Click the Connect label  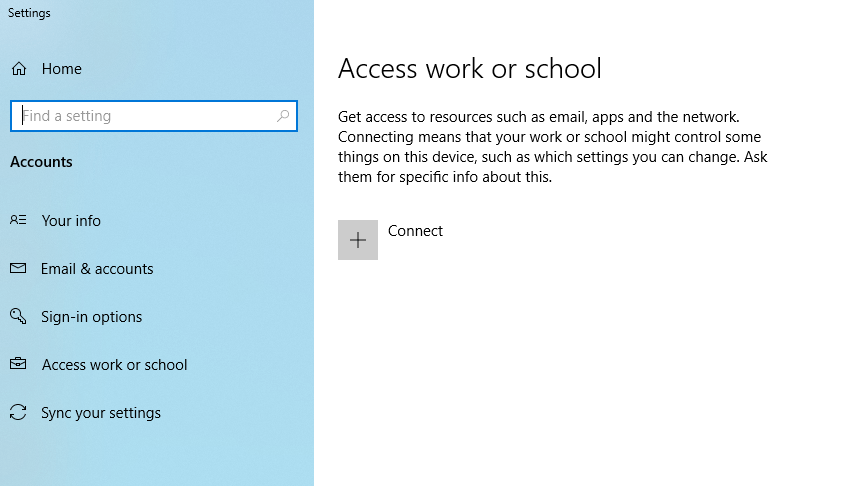415,231
